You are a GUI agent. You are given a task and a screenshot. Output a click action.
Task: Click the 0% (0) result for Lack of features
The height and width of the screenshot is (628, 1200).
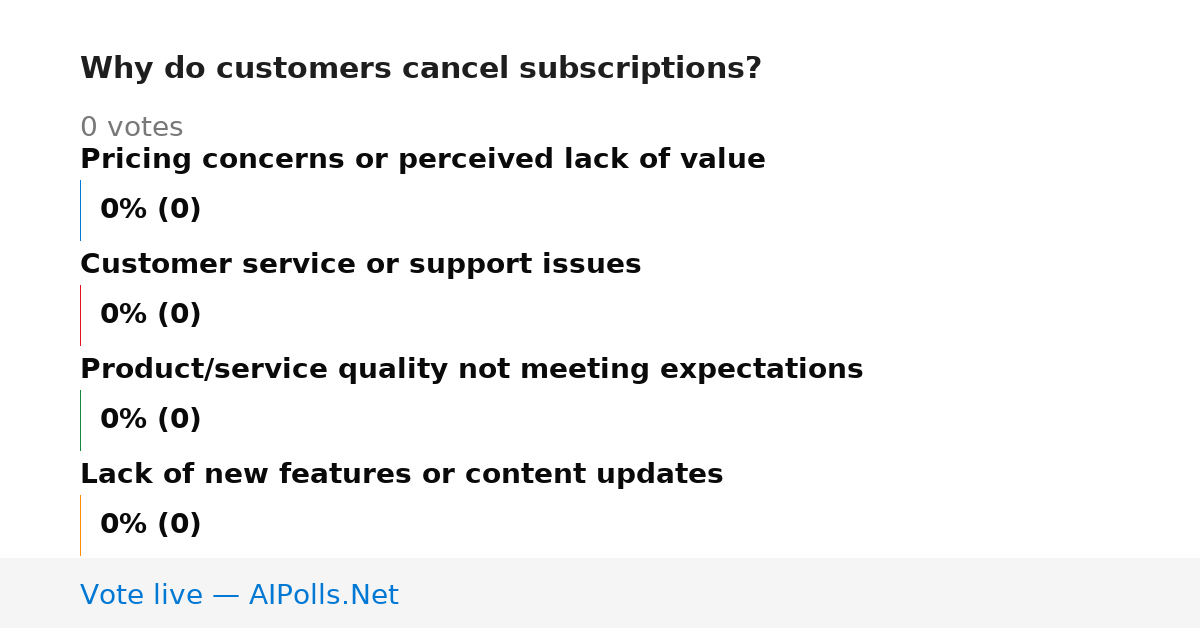coord(150,525)
